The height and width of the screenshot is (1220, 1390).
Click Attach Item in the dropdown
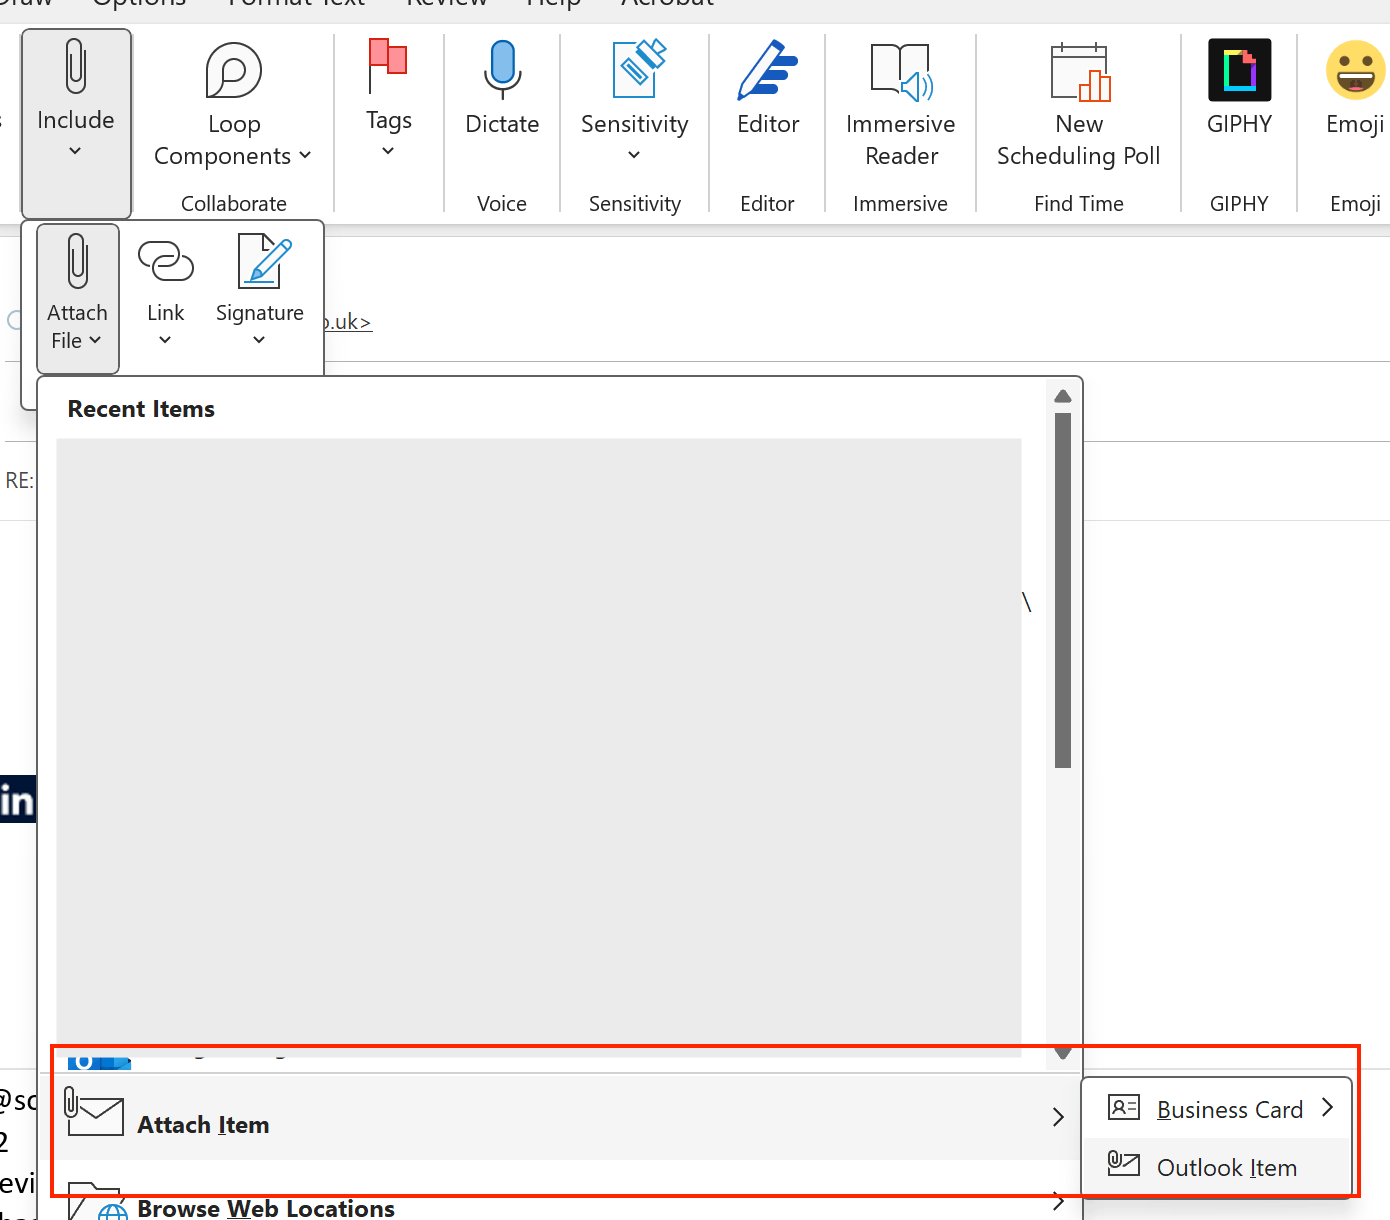point(203,1124)
